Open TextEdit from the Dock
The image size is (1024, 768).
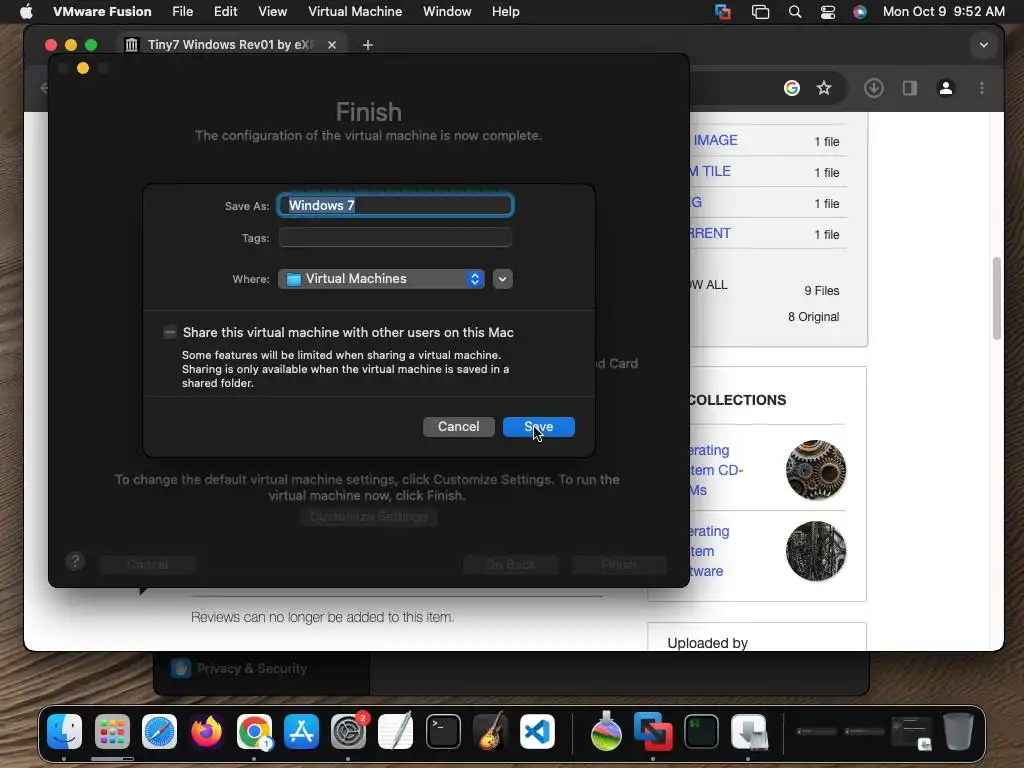[396, 731]
